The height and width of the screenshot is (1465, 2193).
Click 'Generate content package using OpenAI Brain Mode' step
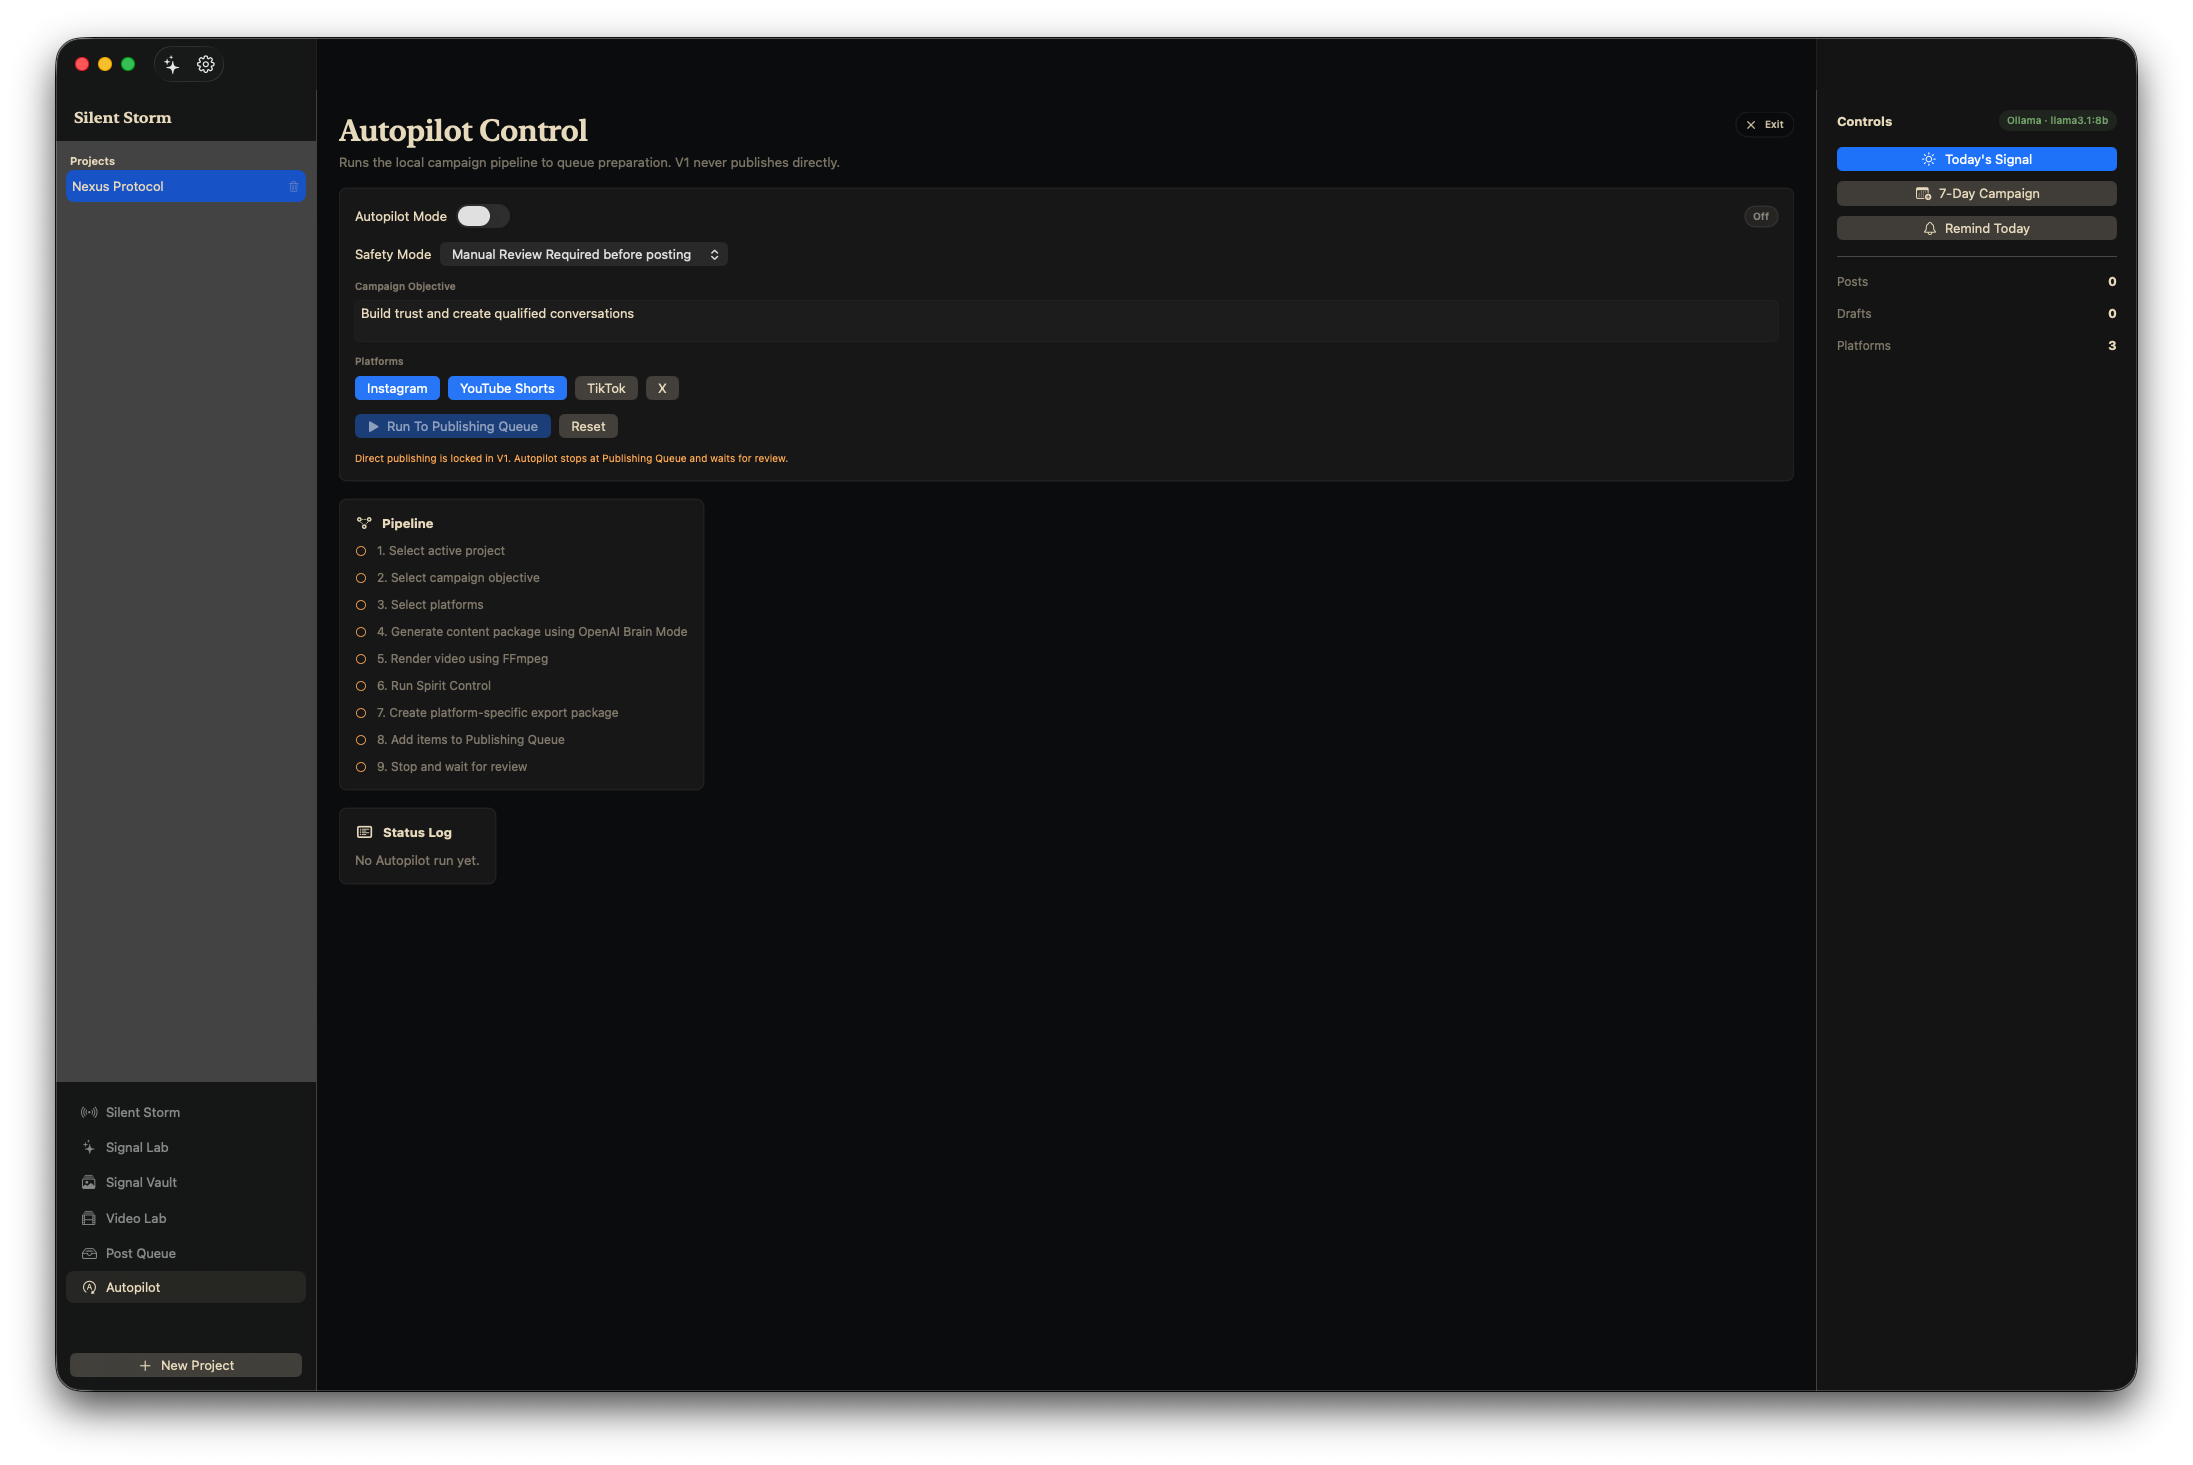(x=532, y=632)
